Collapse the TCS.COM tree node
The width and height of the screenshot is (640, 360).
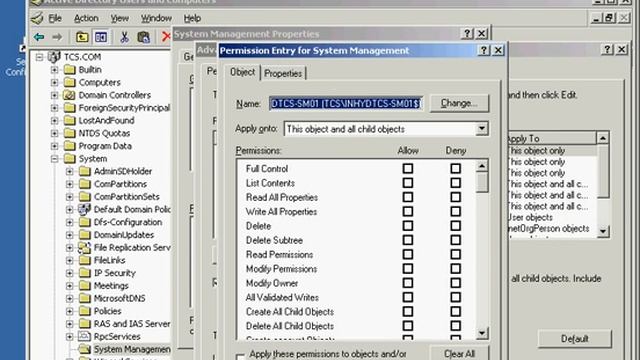click(39, 57)
